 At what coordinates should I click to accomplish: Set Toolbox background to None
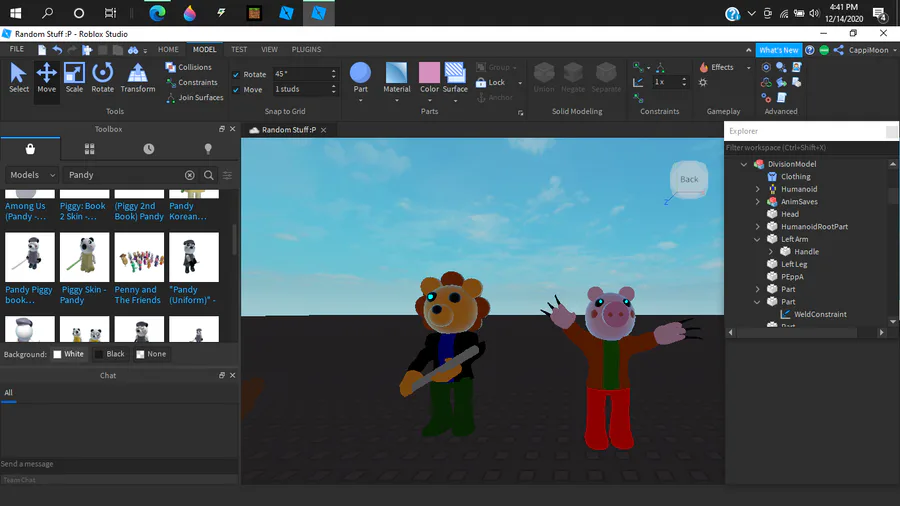tap(151, 354)
